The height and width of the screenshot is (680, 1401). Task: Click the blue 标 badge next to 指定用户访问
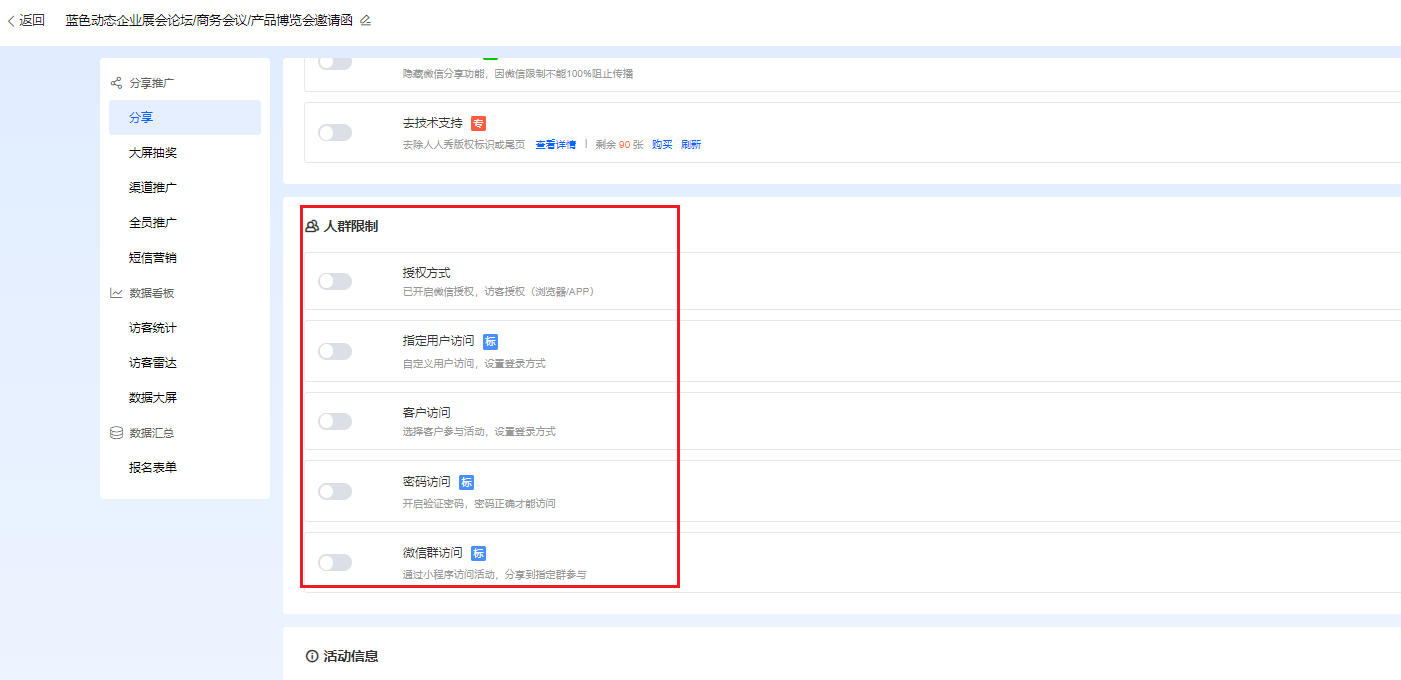pos(490,341)
